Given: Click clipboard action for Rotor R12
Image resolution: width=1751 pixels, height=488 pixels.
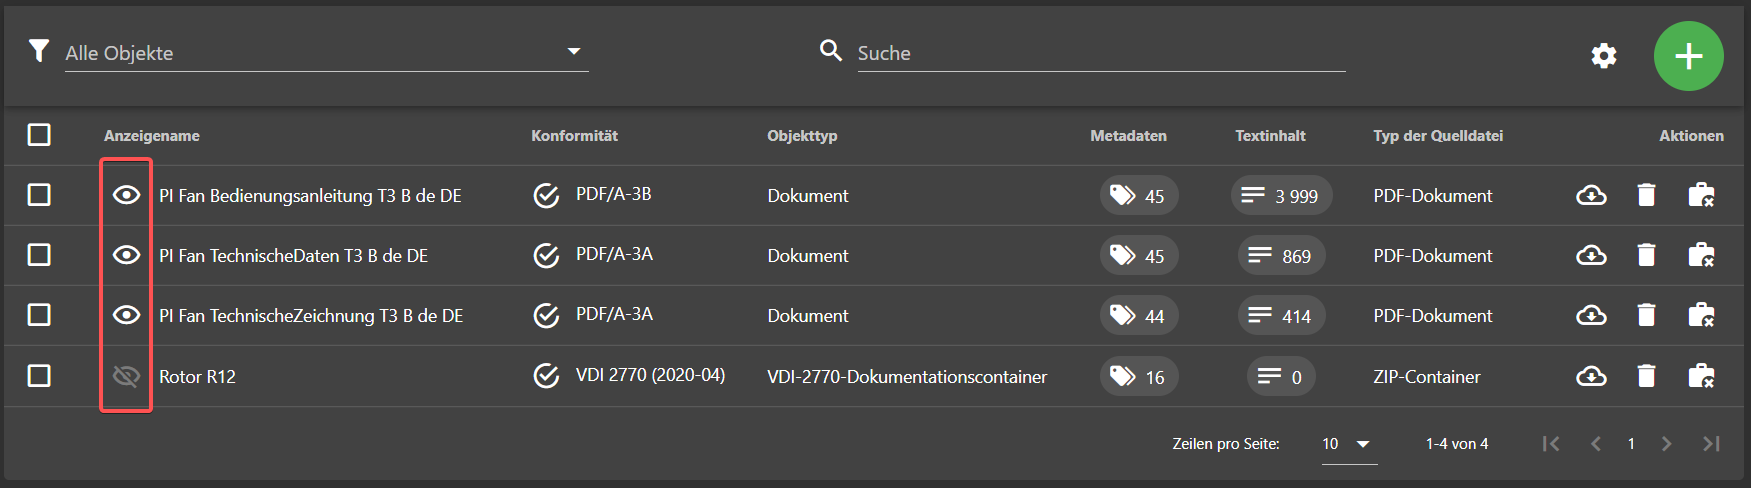Looking at the screenshot, I should 1701,376.
